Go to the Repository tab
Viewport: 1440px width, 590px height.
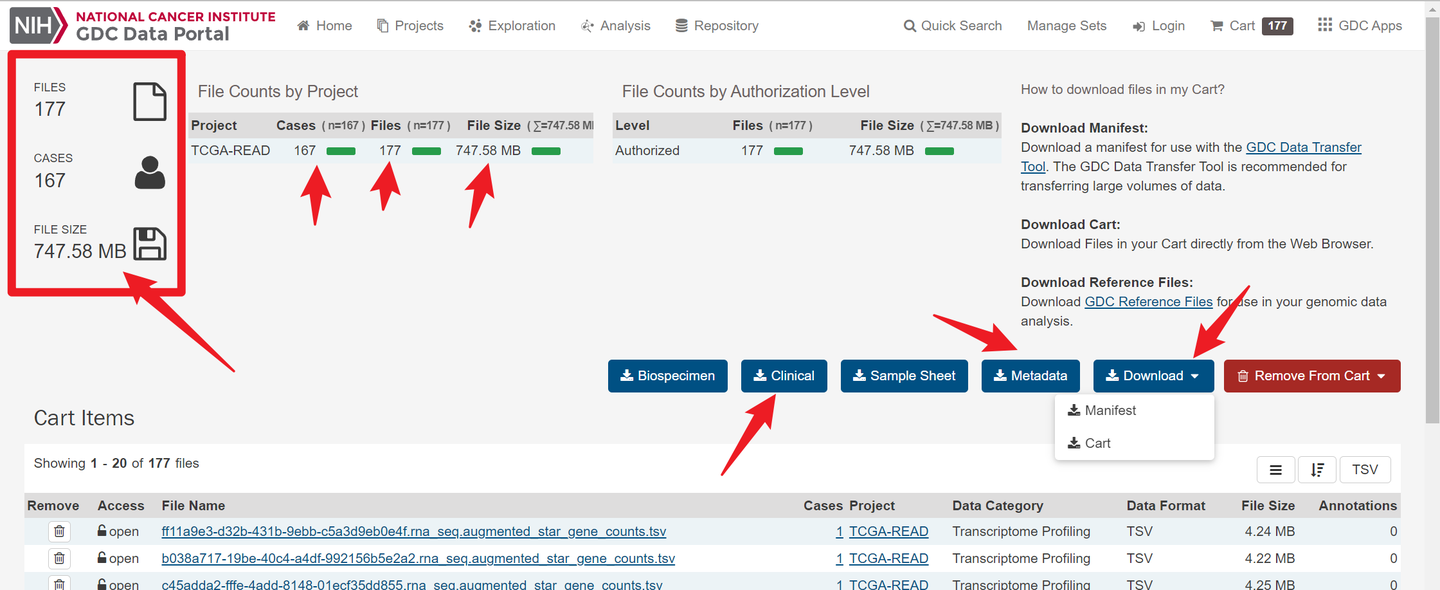(x=716, y=26)
